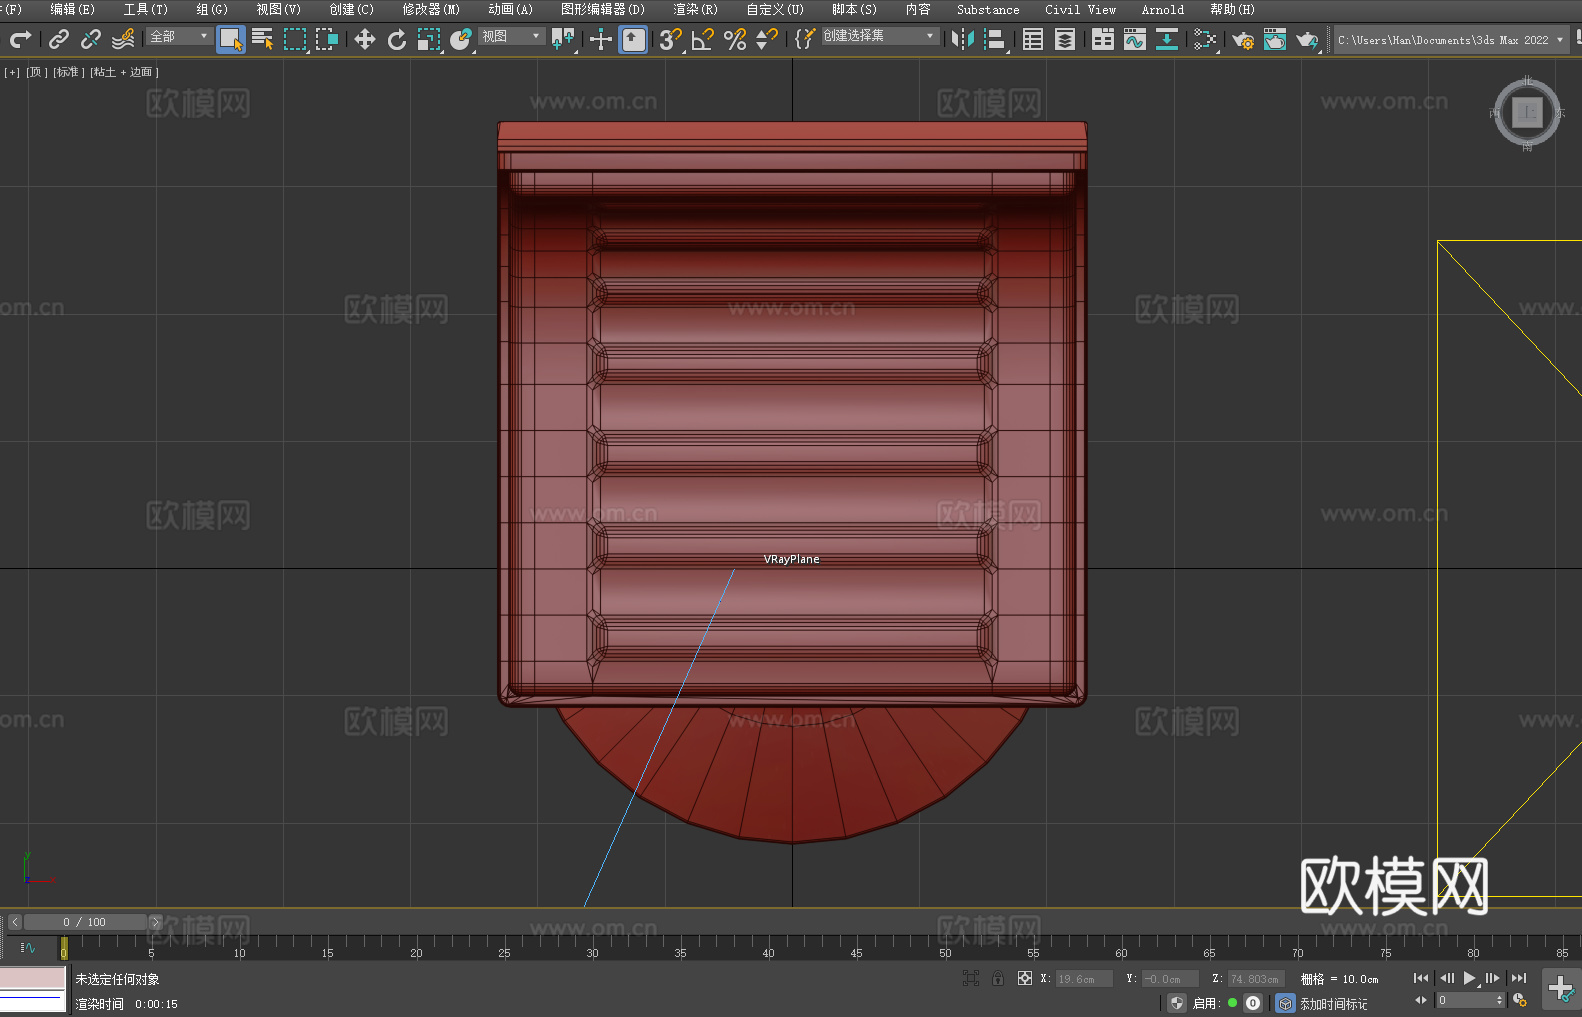Go to start frame button

(1420, 978)
